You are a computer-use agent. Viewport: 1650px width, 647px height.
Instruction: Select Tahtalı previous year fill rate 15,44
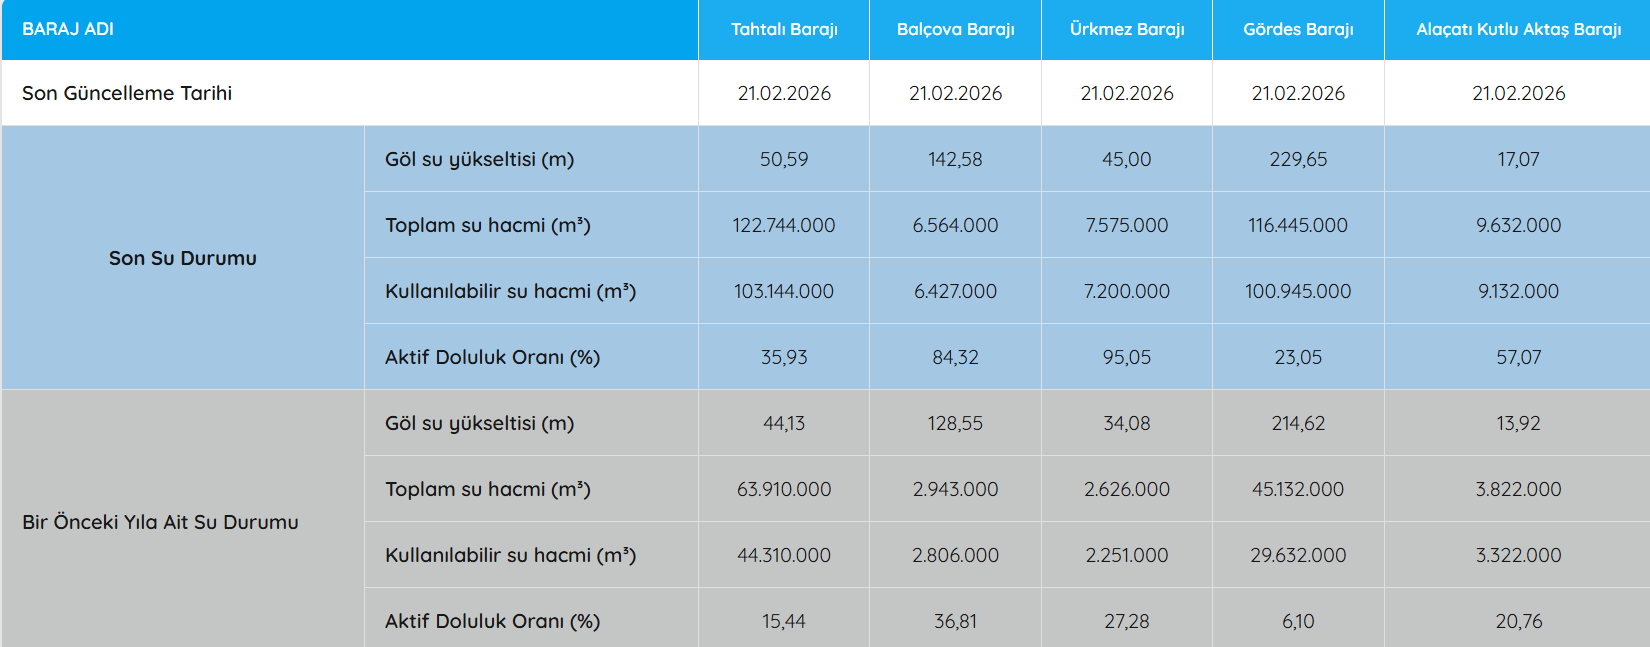(784, 621)
